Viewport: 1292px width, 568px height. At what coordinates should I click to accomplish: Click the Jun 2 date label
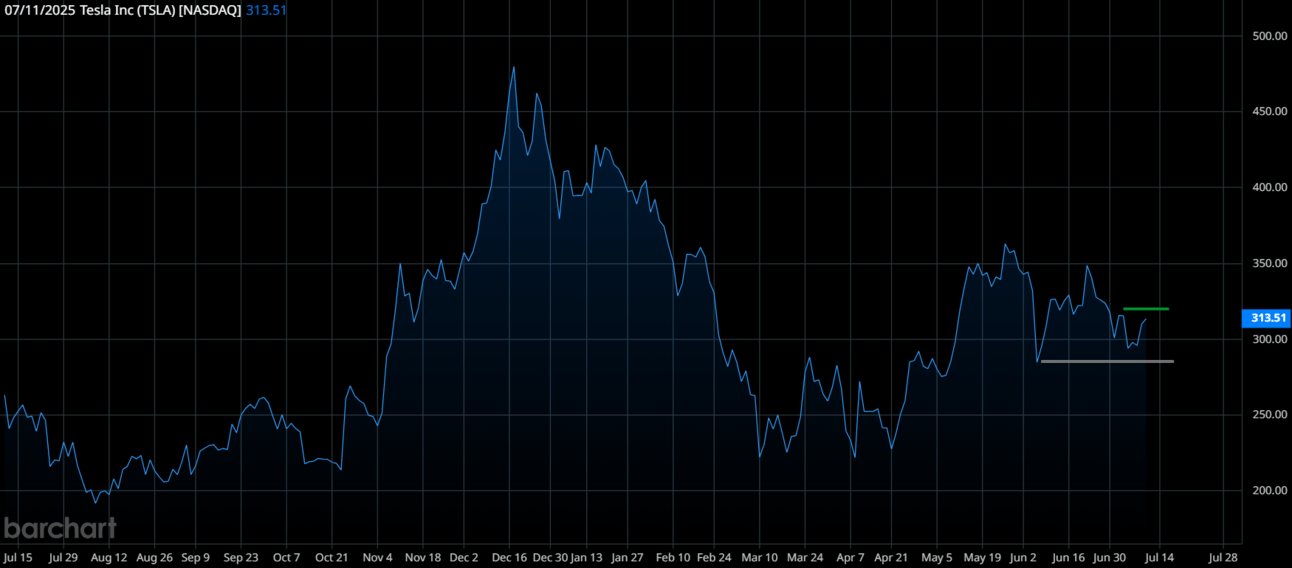point(1024,557)
